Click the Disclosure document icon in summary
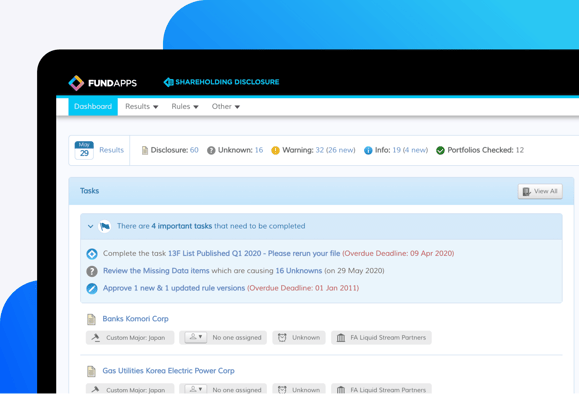 [145, 150]
